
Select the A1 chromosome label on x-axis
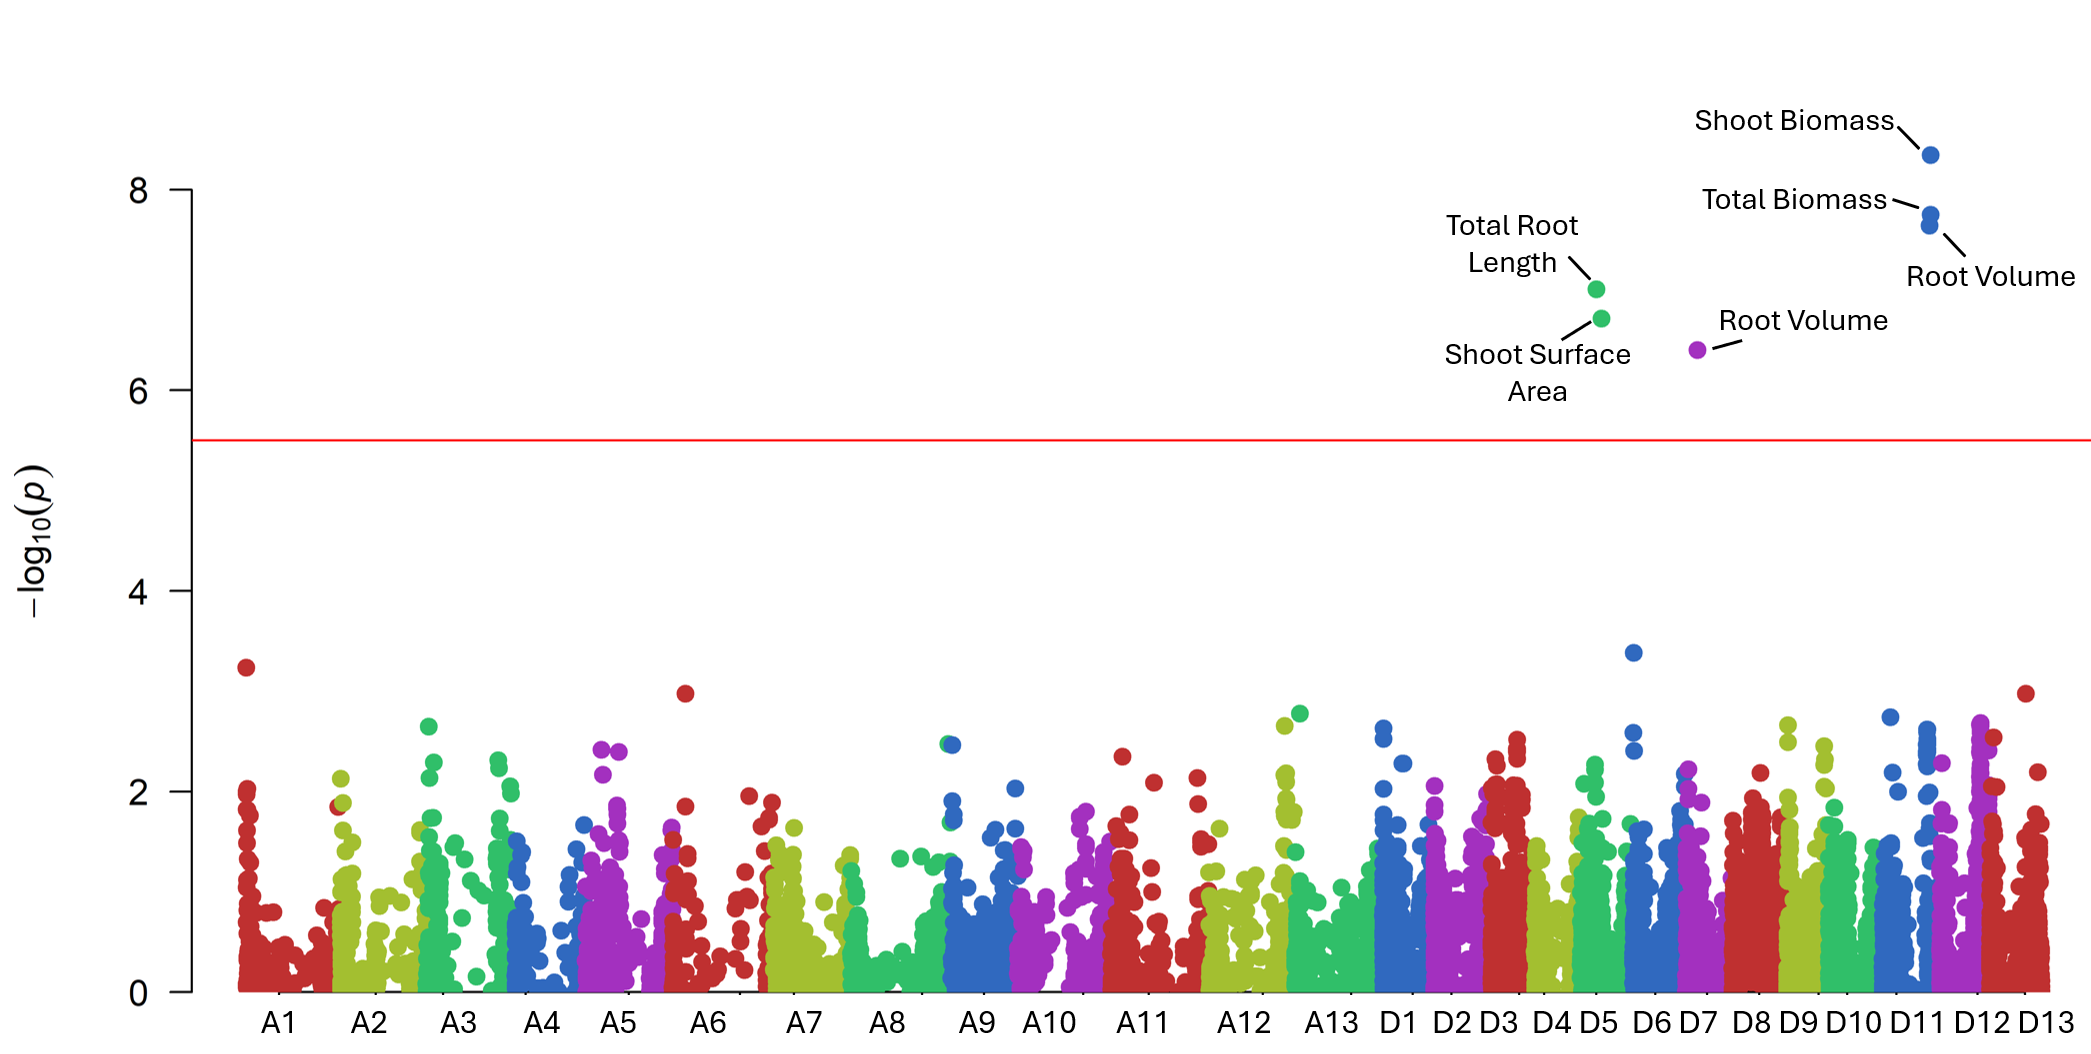[278, 1023]
